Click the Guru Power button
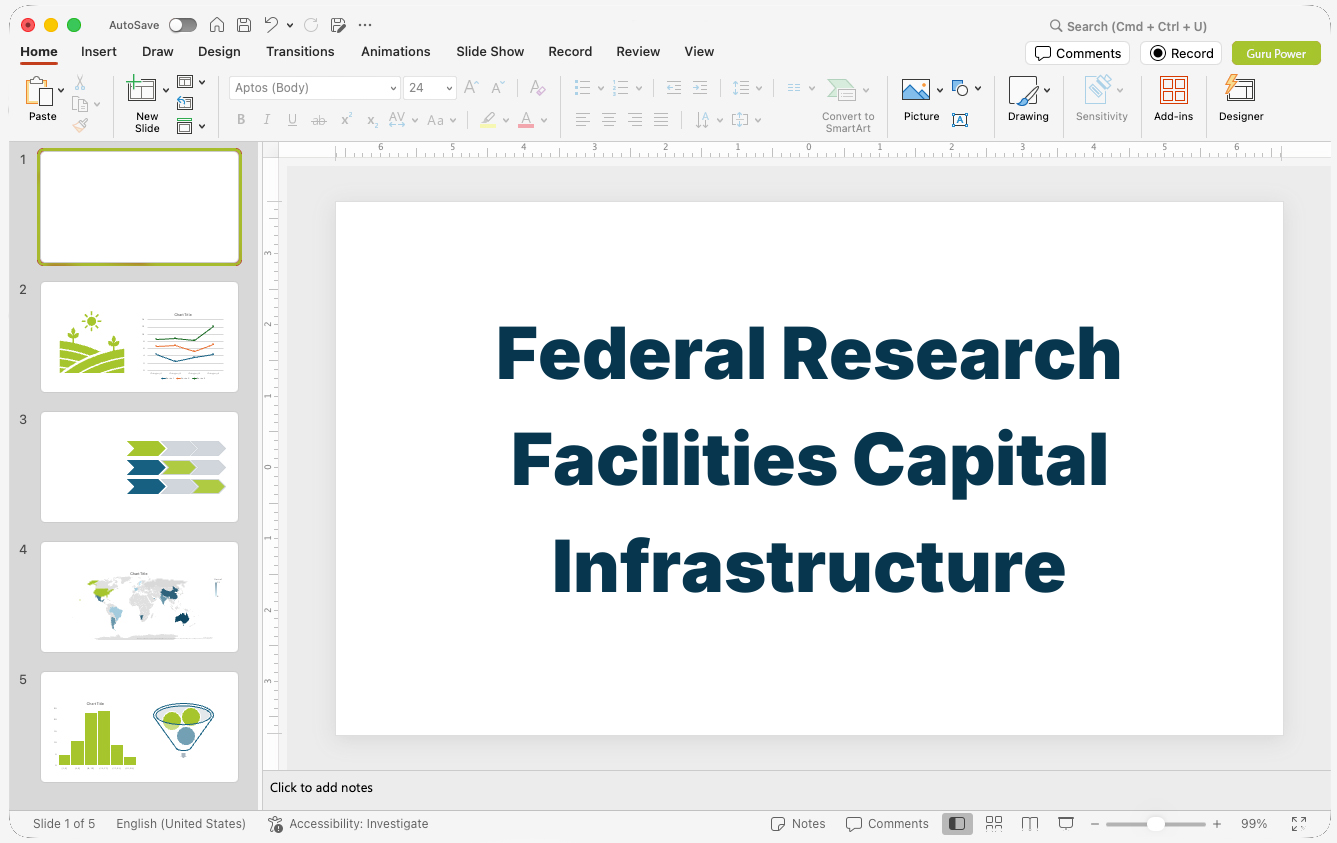This screenshot has width=1337, height=843. pos(1276,53)
